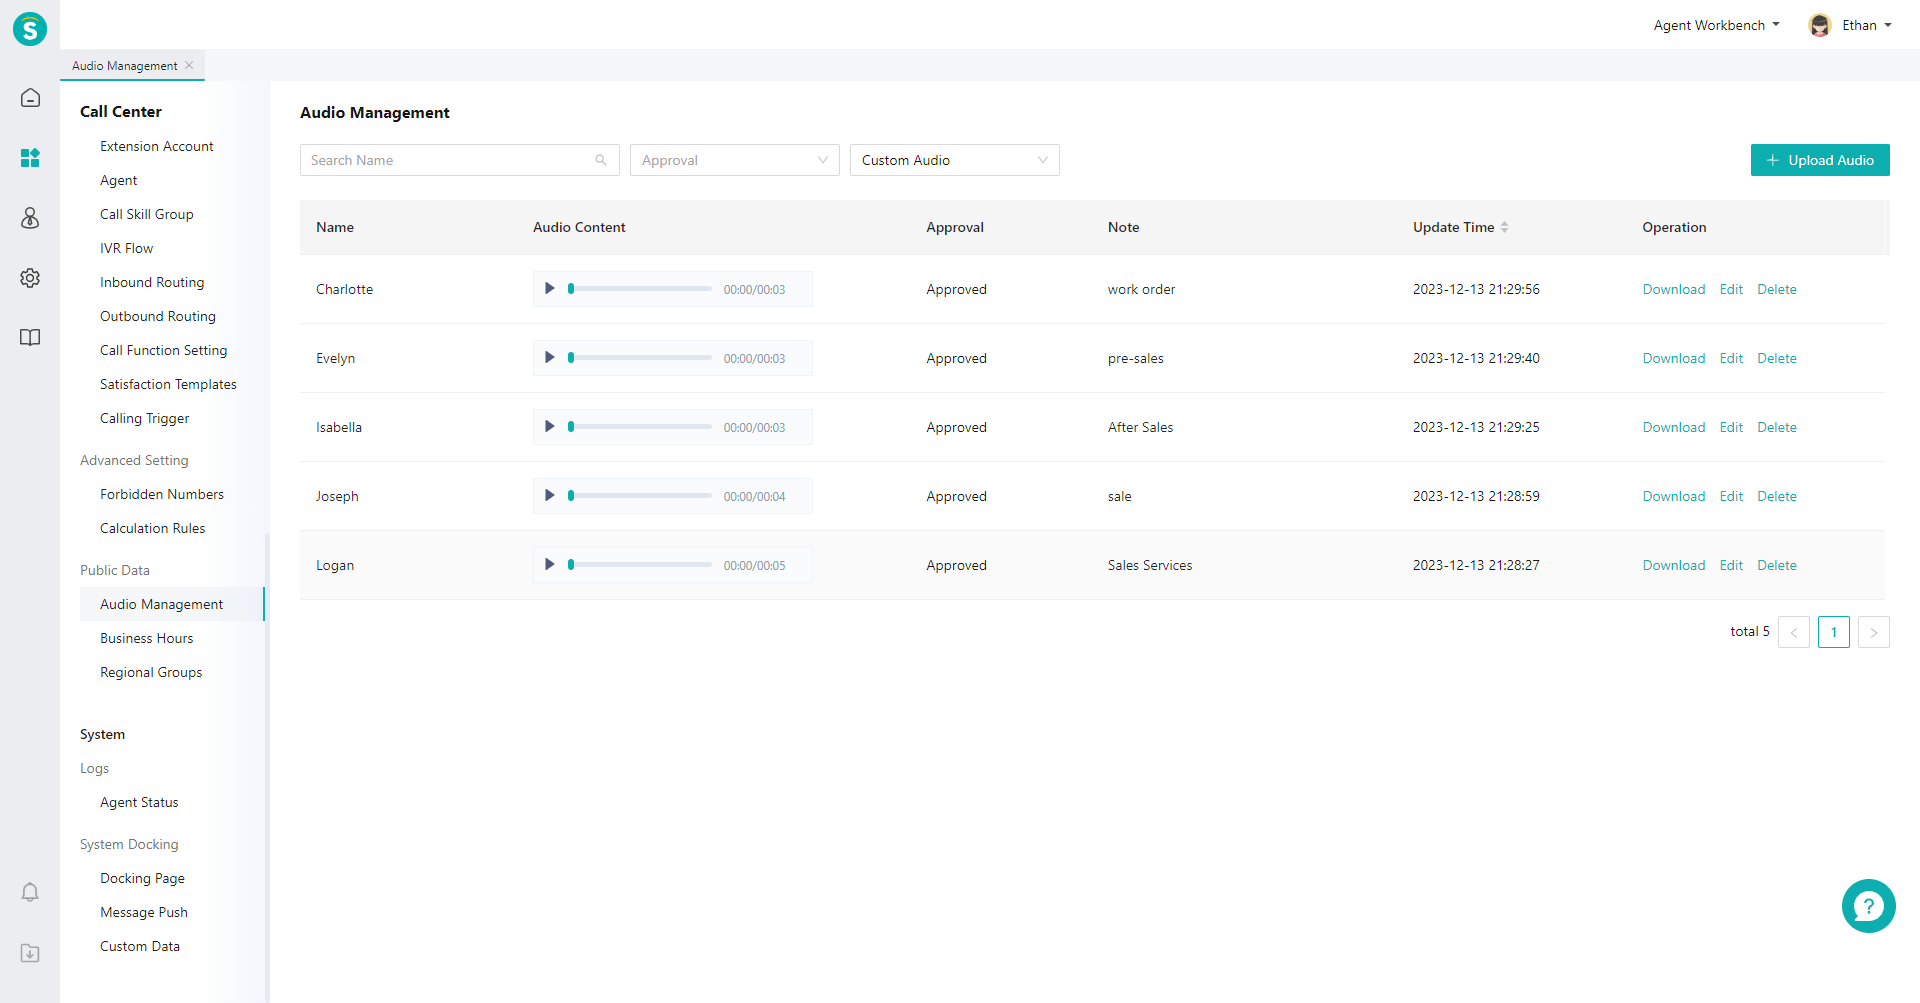Open Agent Status menu item
The width and height of the screenshot is (1920, 1003).
click(139, 802)
